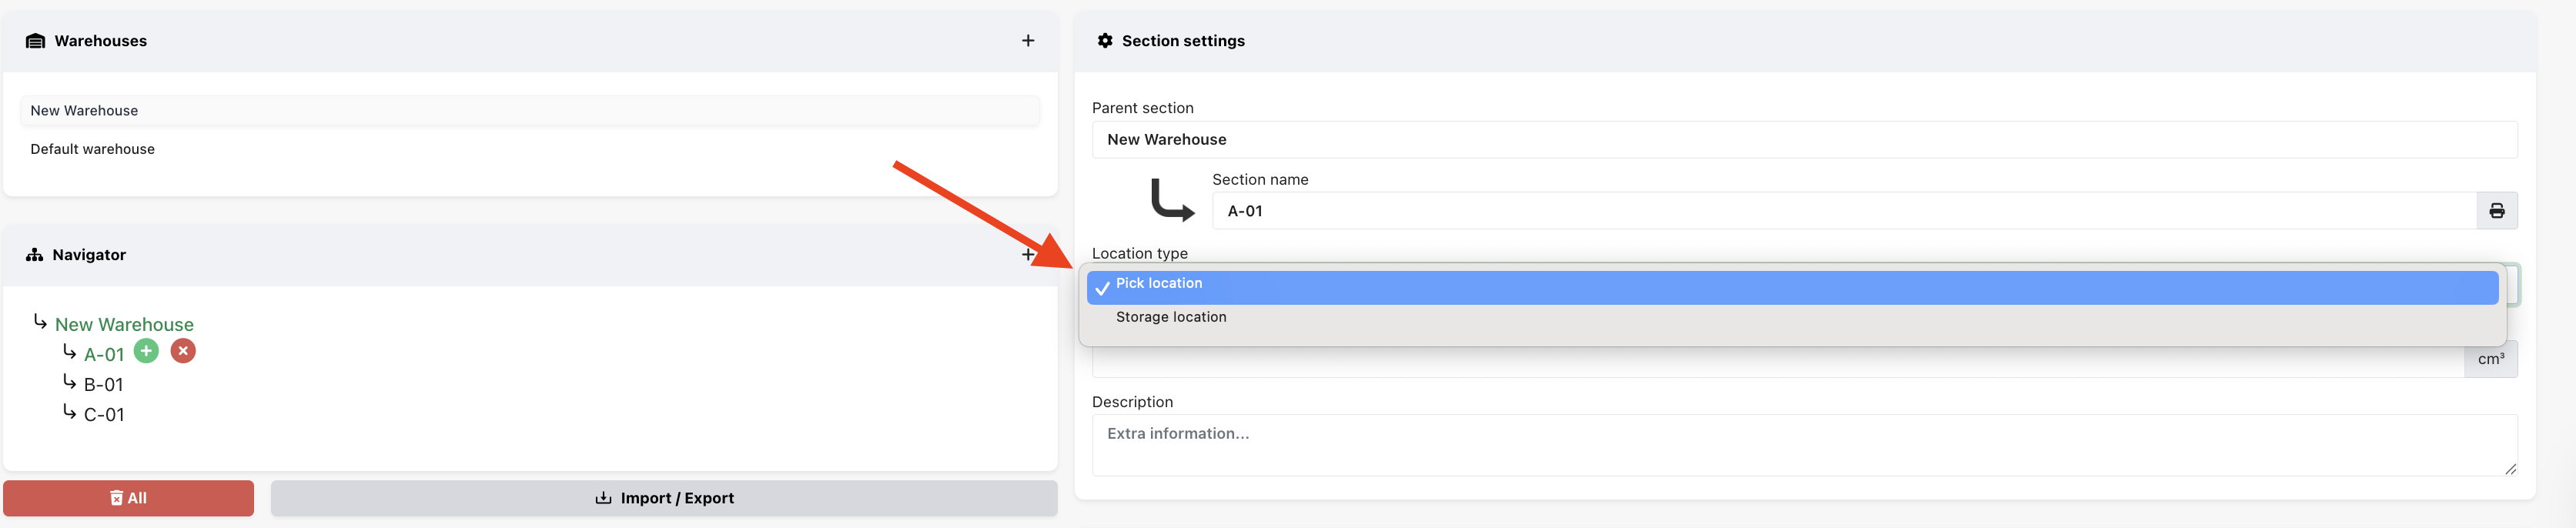
Task: Select C-01 in the navigator tree
Action: [x=104, y=415]
